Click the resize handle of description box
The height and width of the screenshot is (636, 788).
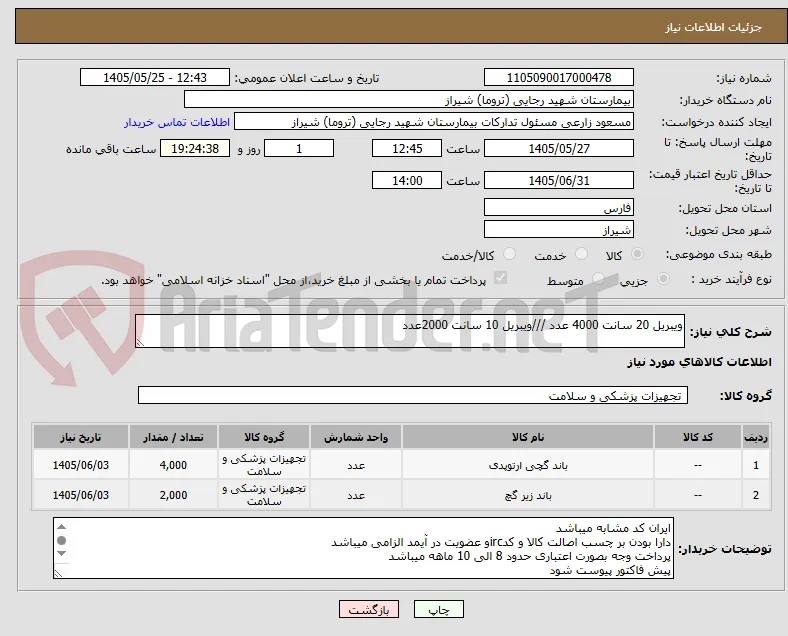[140, 343]
